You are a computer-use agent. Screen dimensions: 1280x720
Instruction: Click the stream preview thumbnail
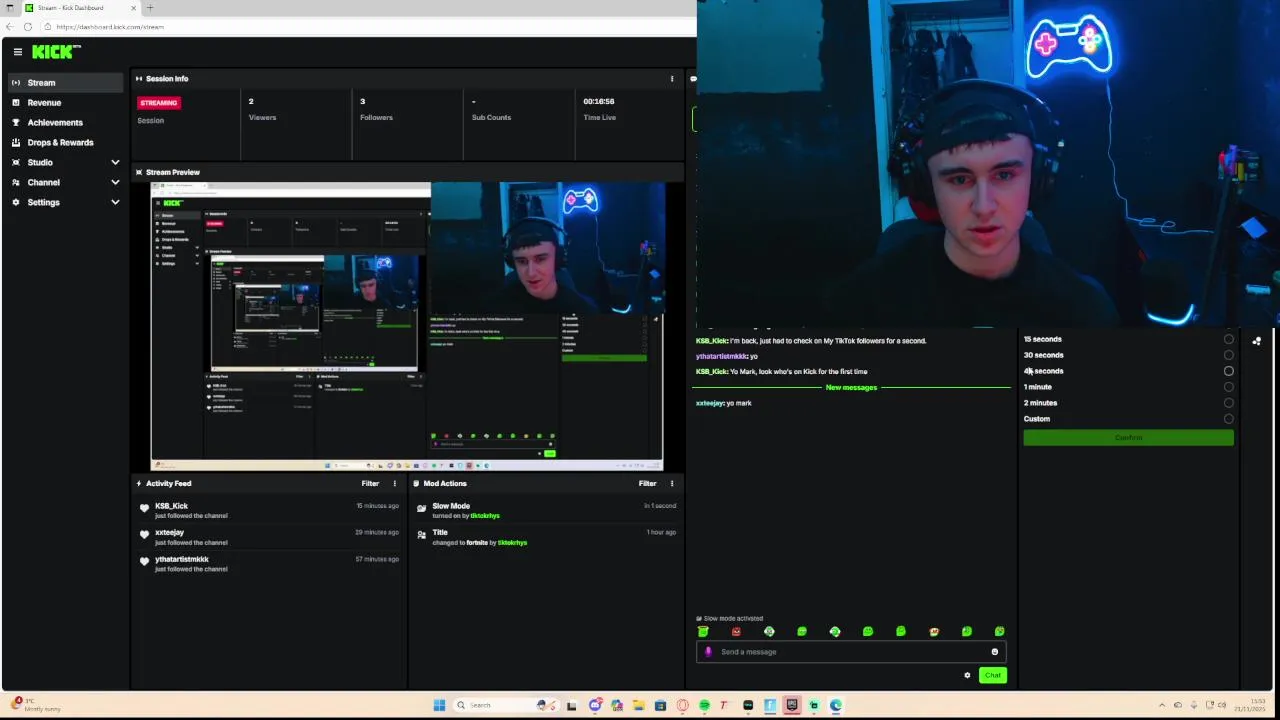click(x=407, y=326)
